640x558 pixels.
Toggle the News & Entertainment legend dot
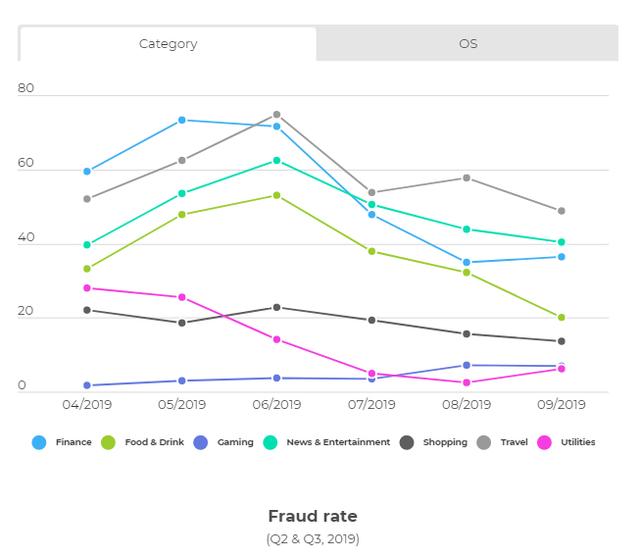pyautogui.click(x=271, y=442)
